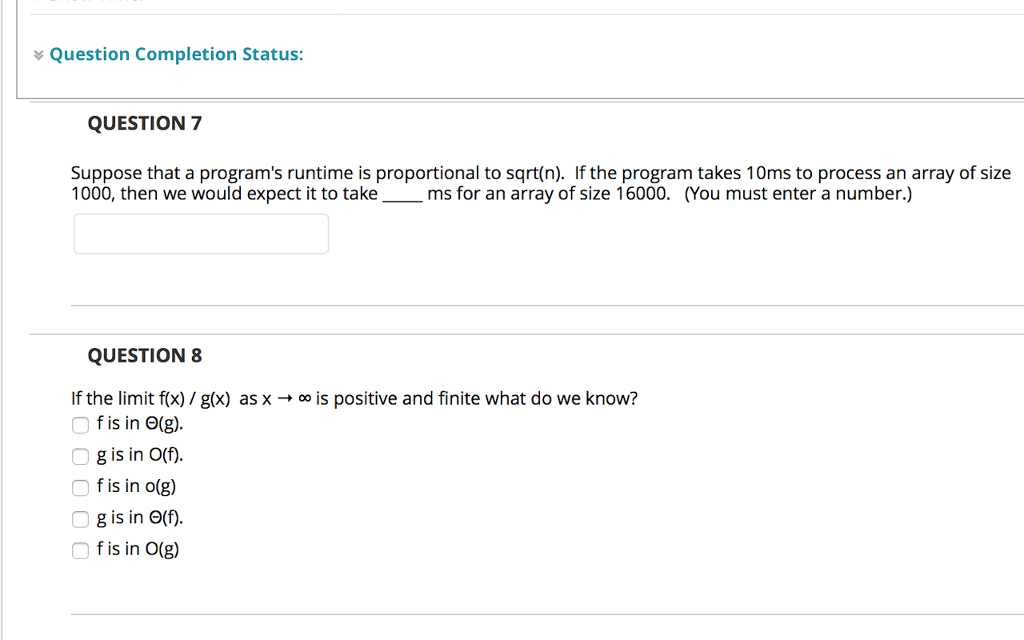Viewport: 1024px width, 640px height.
Task: Toggle the last answer choice in Question 8
Action: click(x=80, y=550)
